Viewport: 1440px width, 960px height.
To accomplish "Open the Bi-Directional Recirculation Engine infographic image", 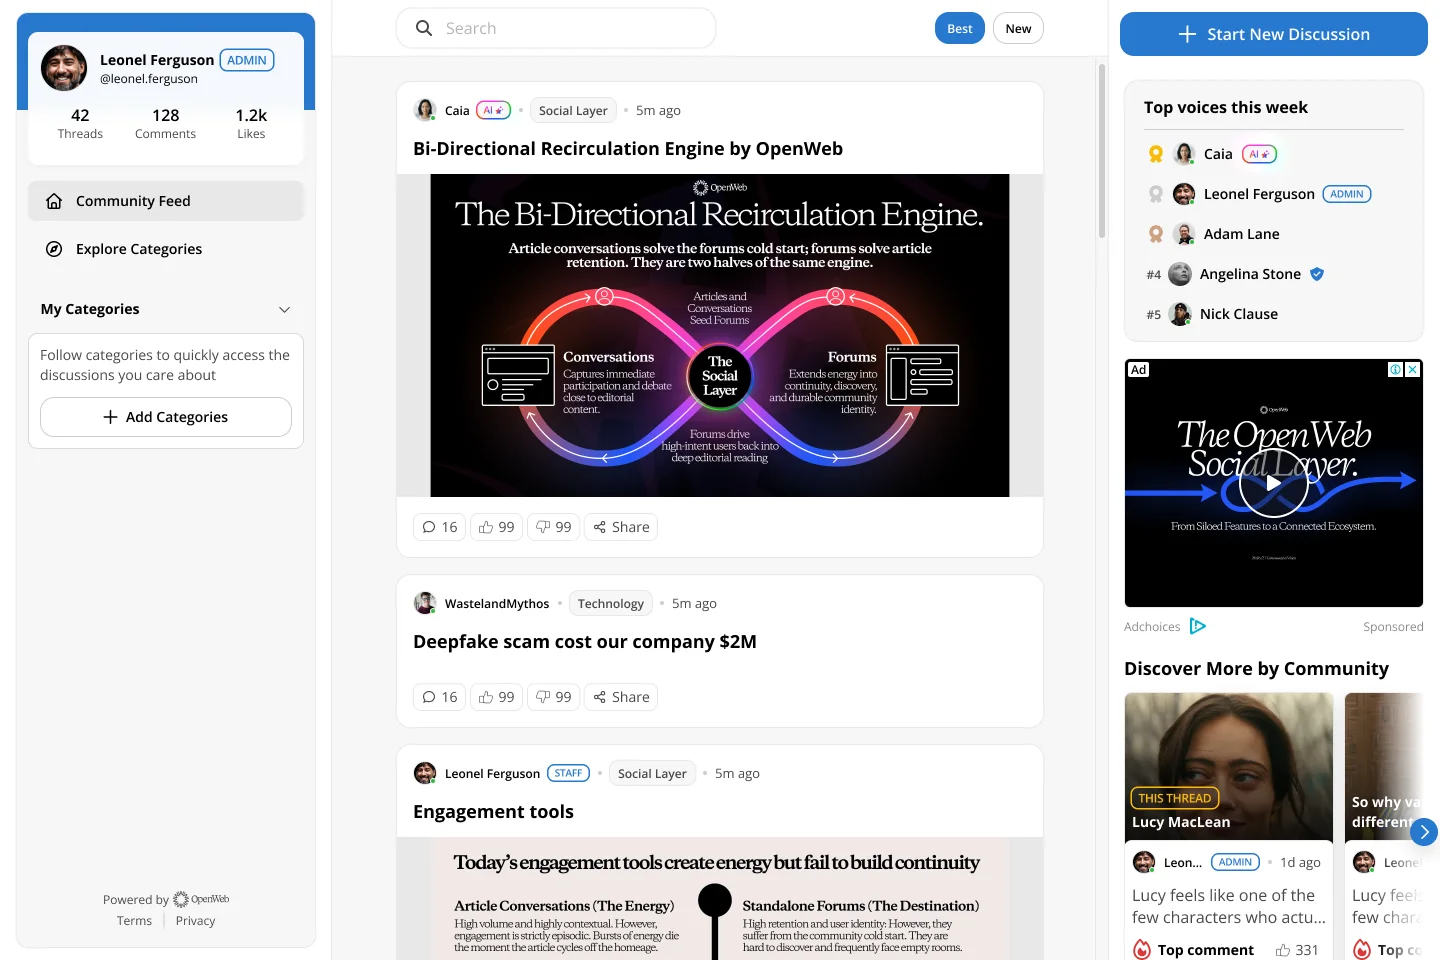I will click(720, 335).
